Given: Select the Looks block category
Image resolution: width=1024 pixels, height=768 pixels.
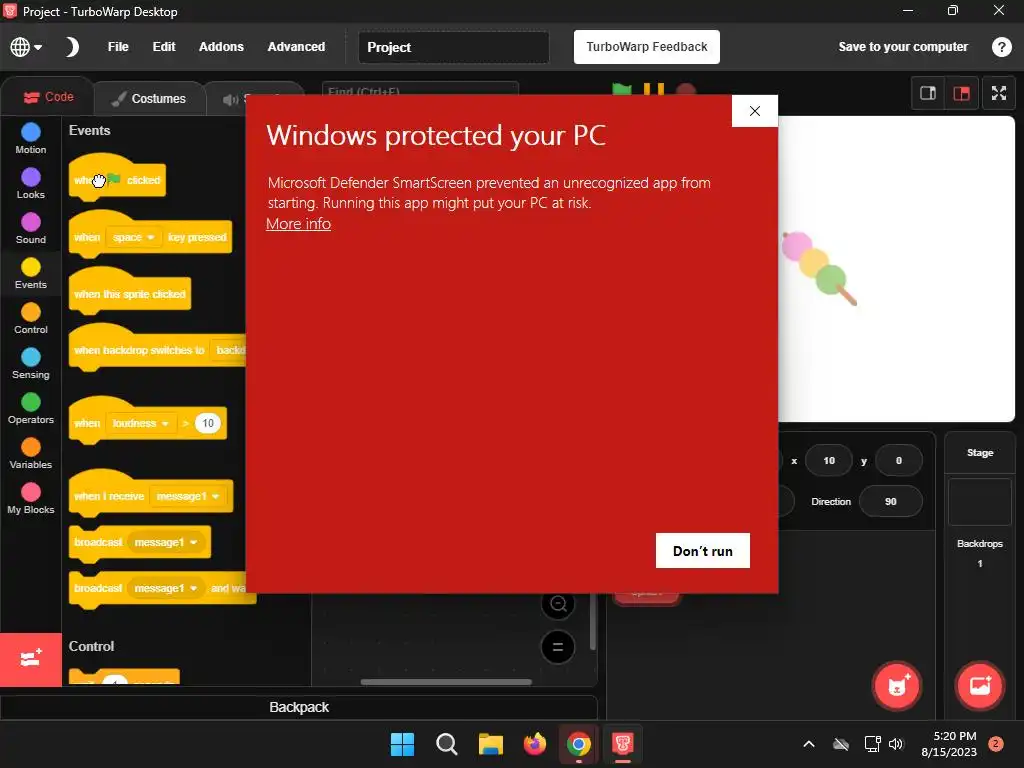Looking at the screenshot, I should click(x=31, y=184).
